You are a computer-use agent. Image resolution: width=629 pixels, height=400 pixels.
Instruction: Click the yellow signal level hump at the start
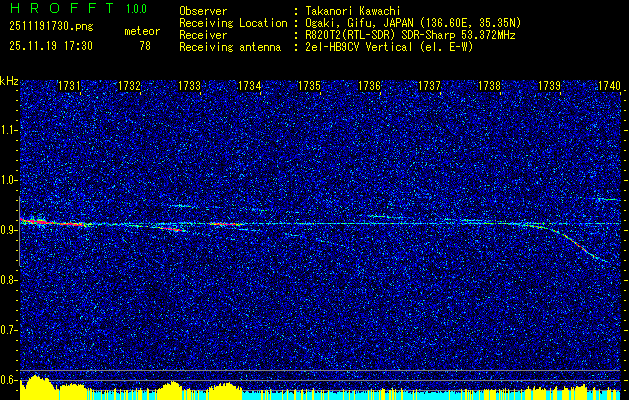coord(37,387)
